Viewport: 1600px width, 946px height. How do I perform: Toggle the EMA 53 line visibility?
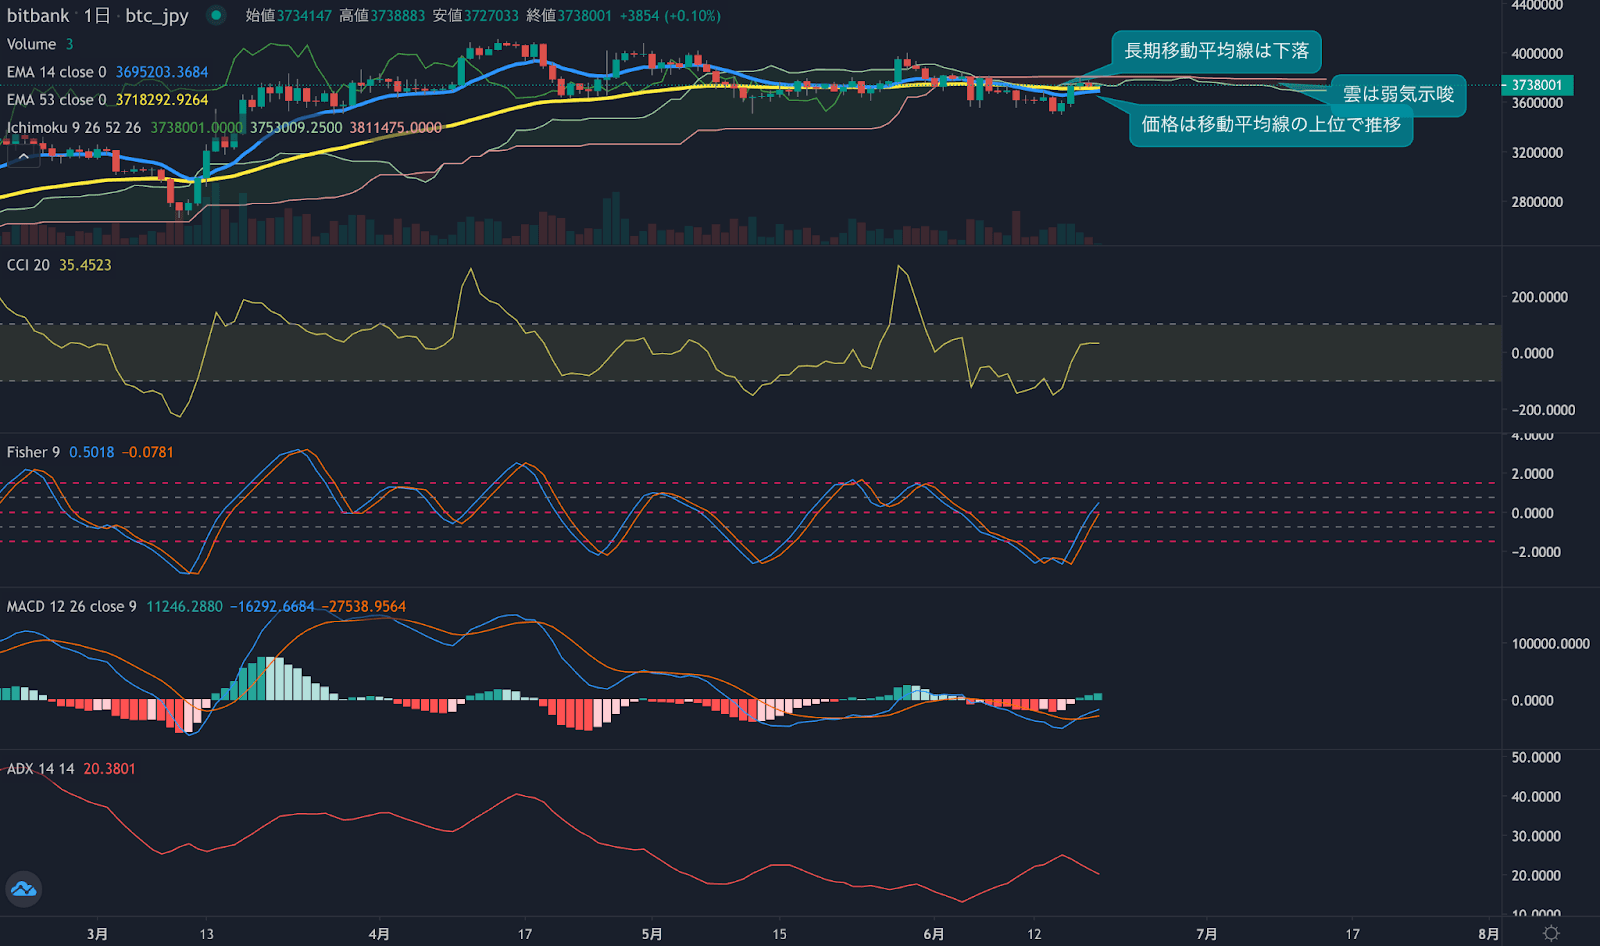coord(57,100)
